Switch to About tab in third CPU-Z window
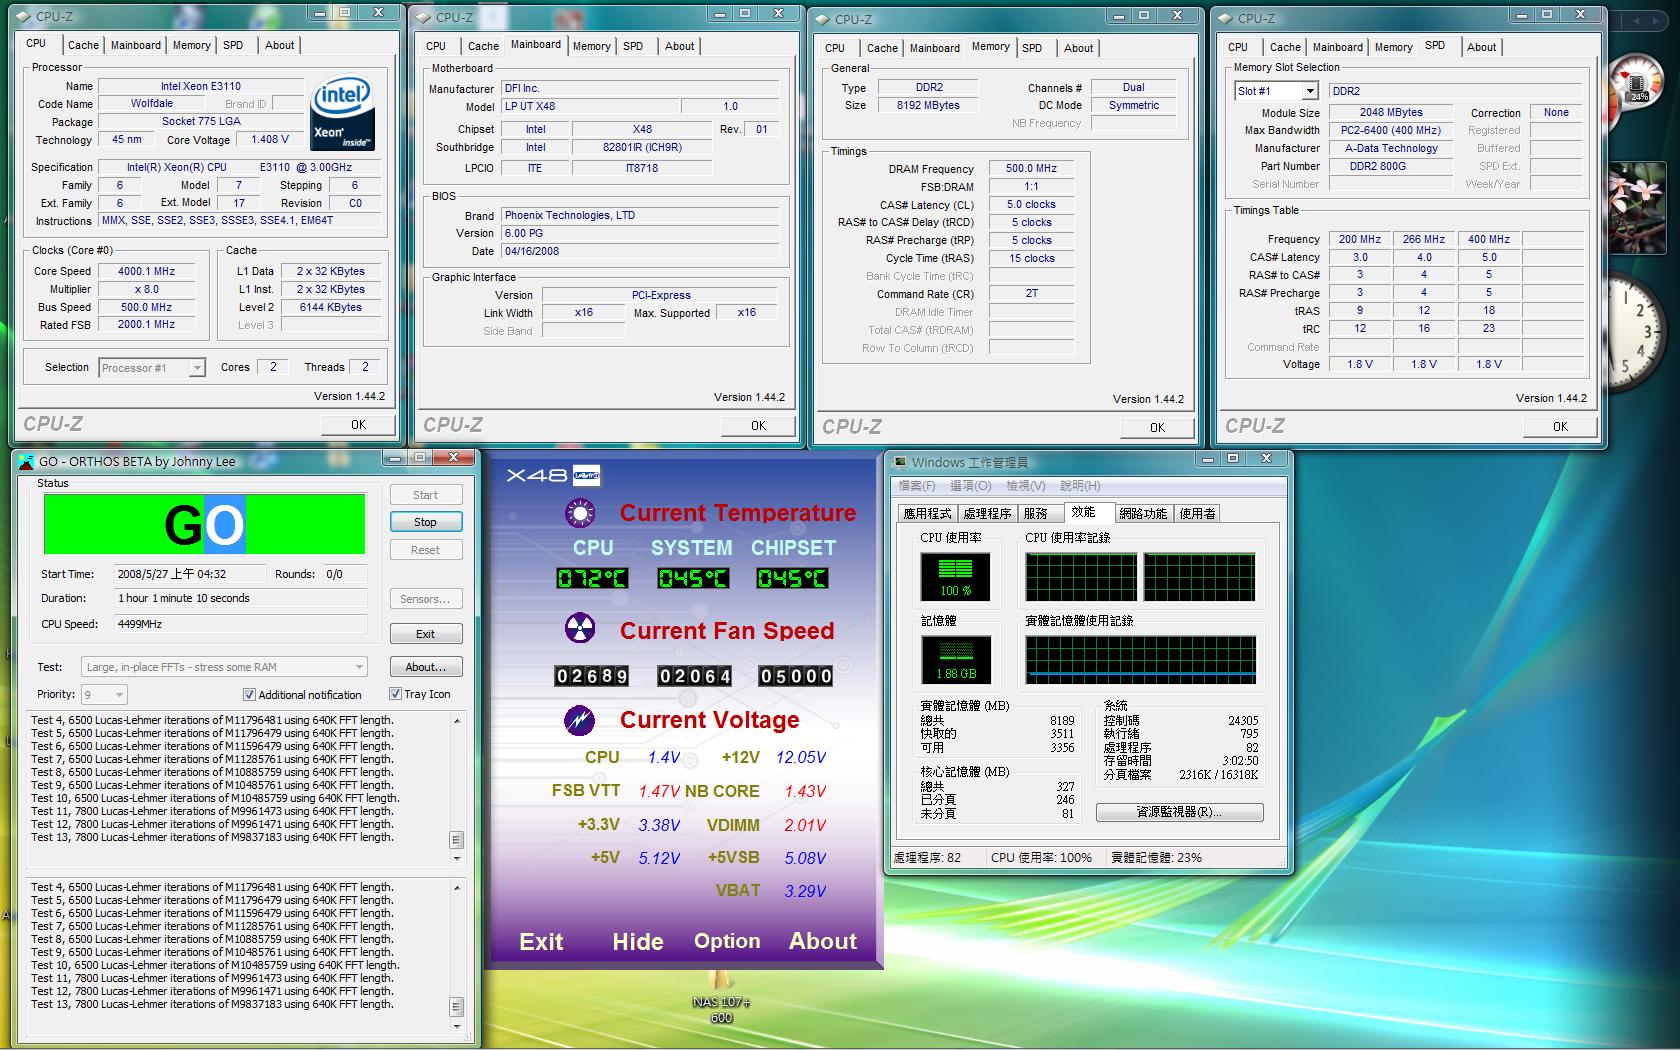This screenshot has height=1050, width=1680. click(1078, 48)
